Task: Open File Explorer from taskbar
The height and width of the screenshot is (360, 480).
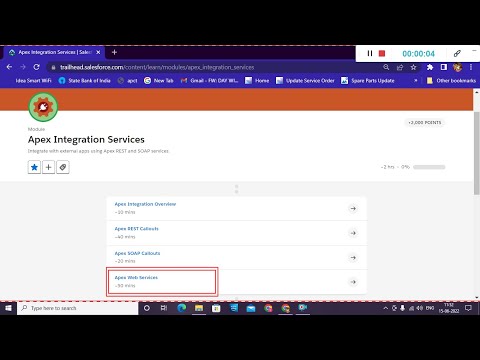Action: (199, 308)
